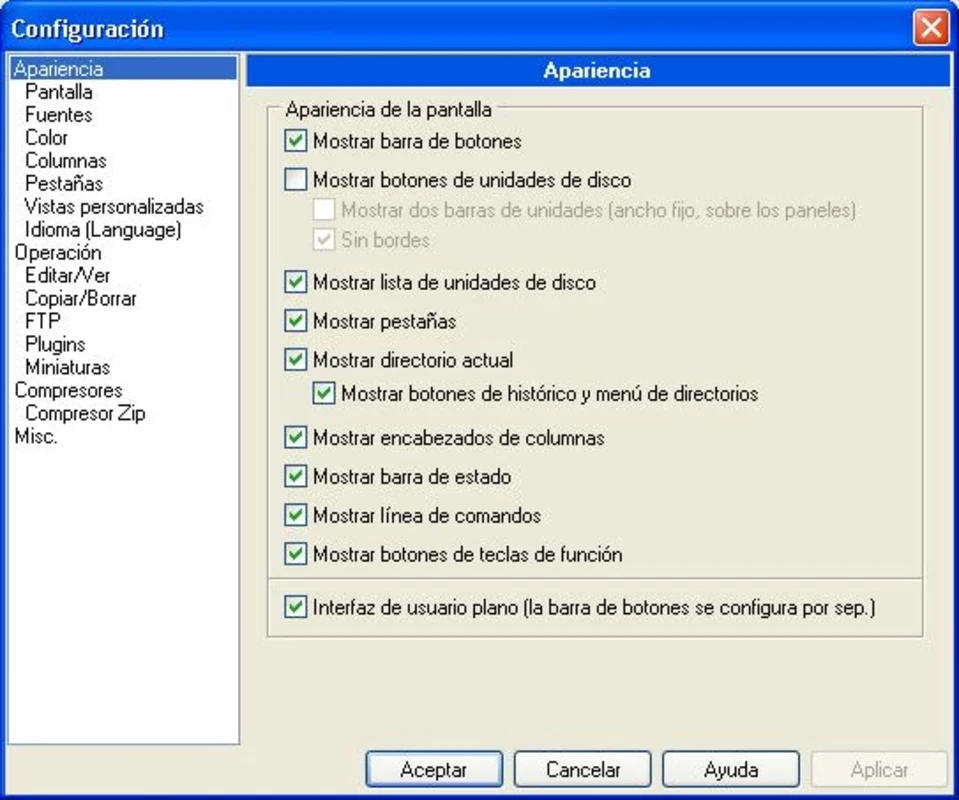Go to 'Color' configuration section
This screenshot has height=800, width=959.
46,138
